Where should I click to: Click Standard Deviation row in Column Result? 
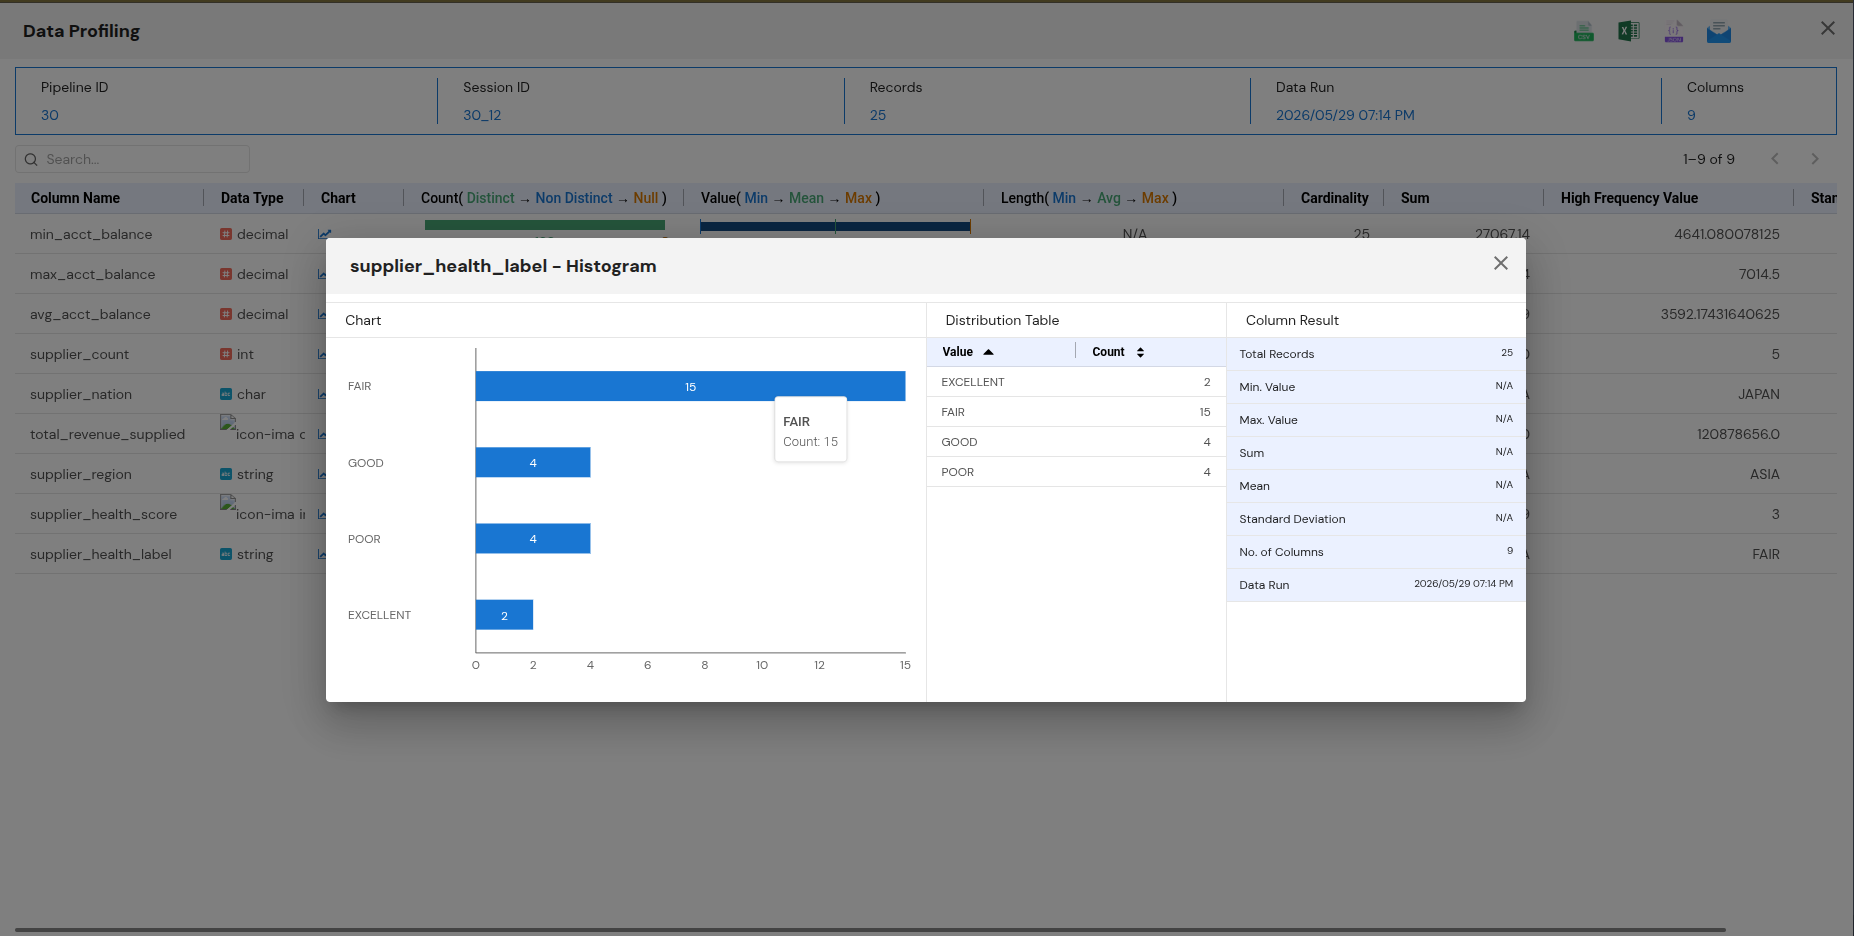tap(1376, 519)
